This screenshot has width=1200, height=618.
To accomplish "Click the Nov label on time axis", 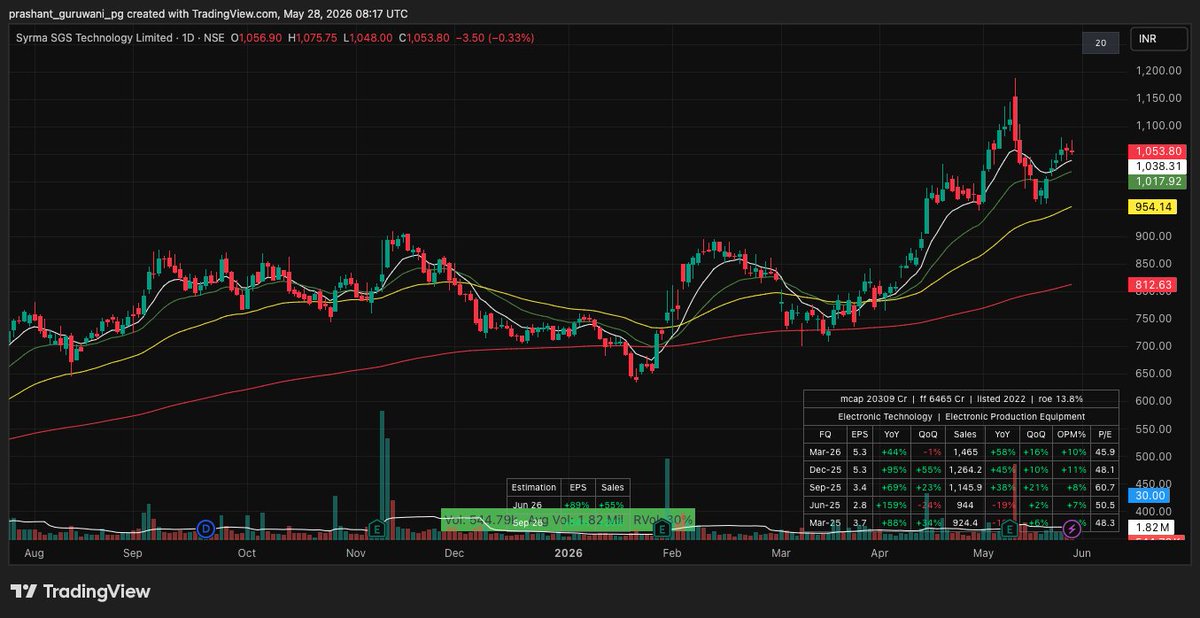I will coord(357,552).
